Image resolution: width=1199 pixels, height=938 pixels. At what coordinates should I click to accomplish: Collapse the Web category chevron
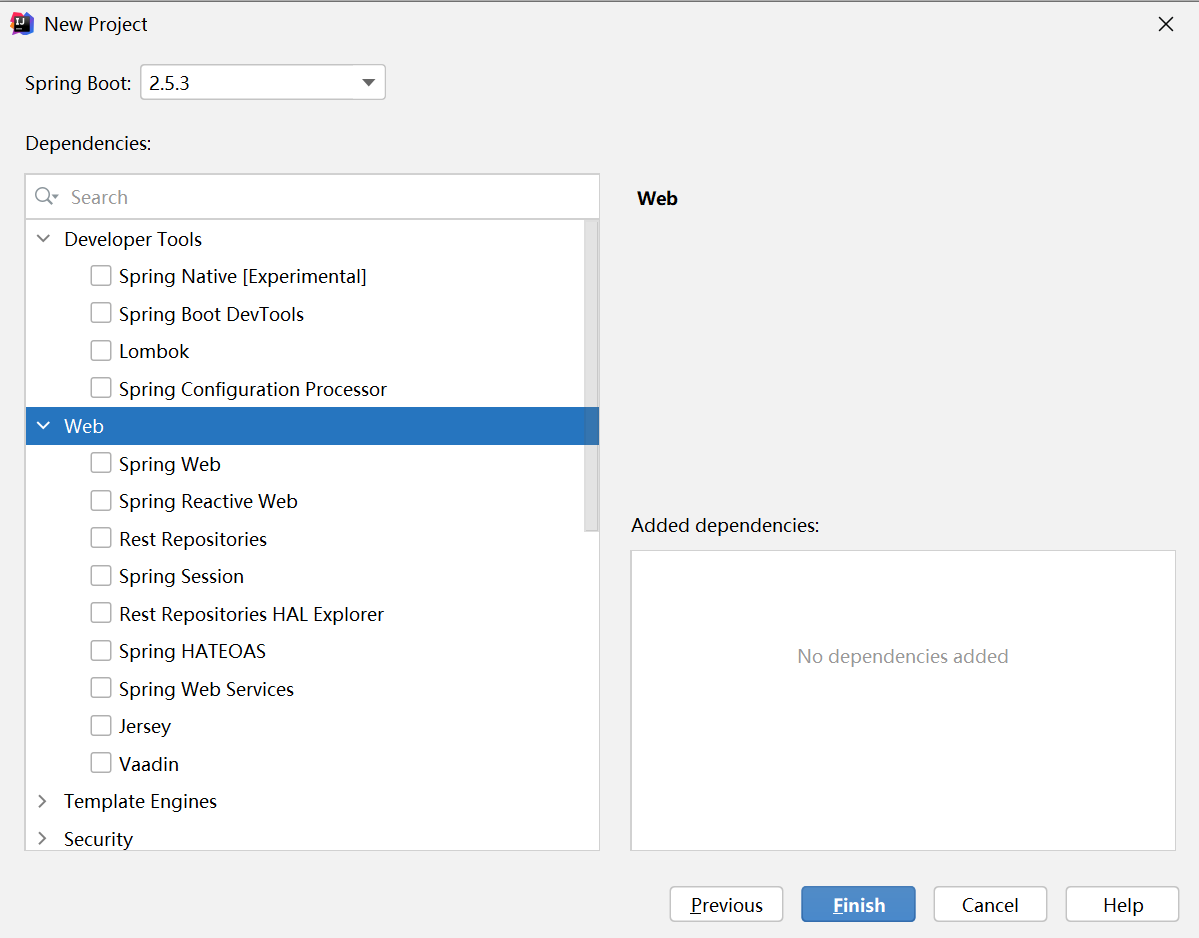(44, 426)
